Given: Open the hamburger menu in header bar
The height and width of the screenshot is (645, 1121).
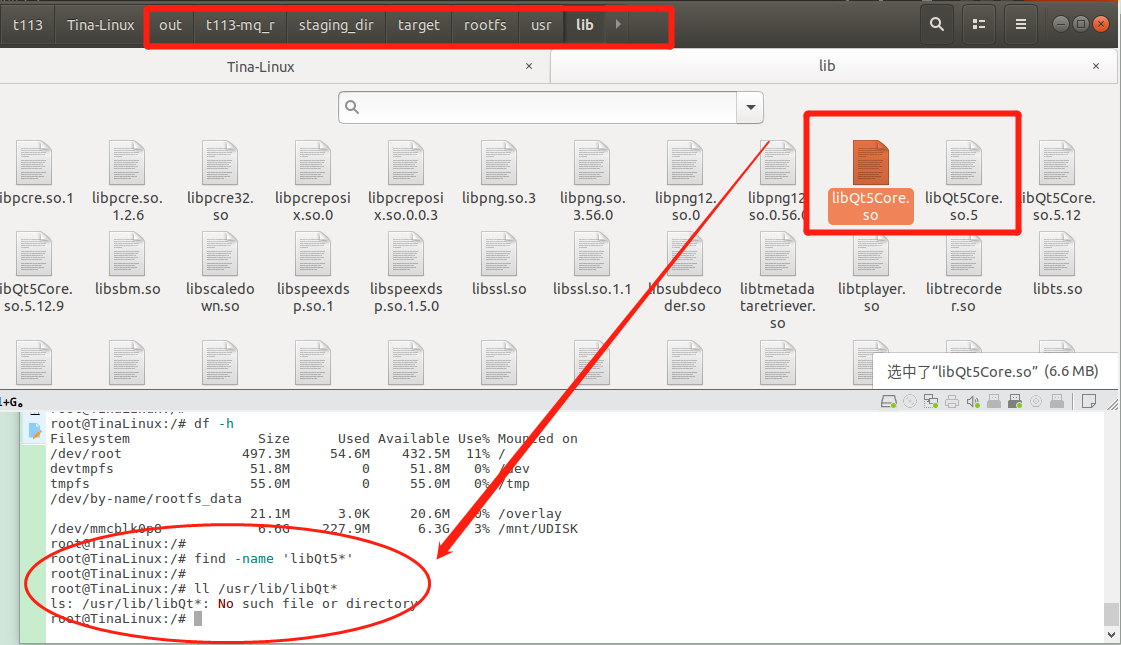Looking at the screenshot, I should 1021,24.
